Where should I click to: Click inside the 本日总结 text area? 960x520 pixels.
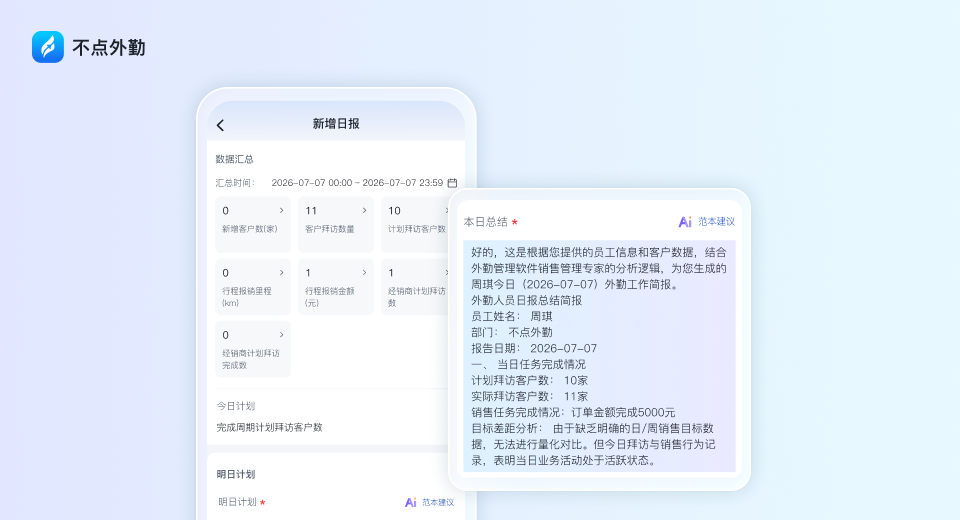tap(599, 356)
